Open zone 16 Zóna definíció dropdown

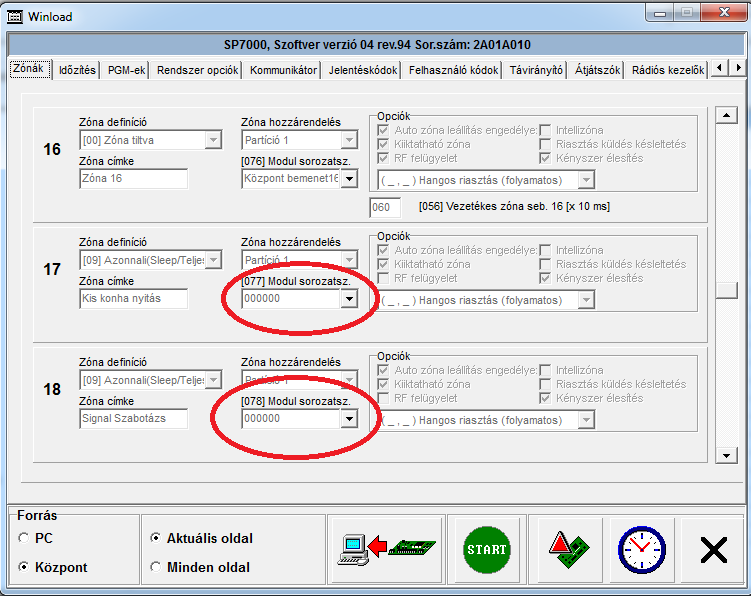tap(213, 140)
